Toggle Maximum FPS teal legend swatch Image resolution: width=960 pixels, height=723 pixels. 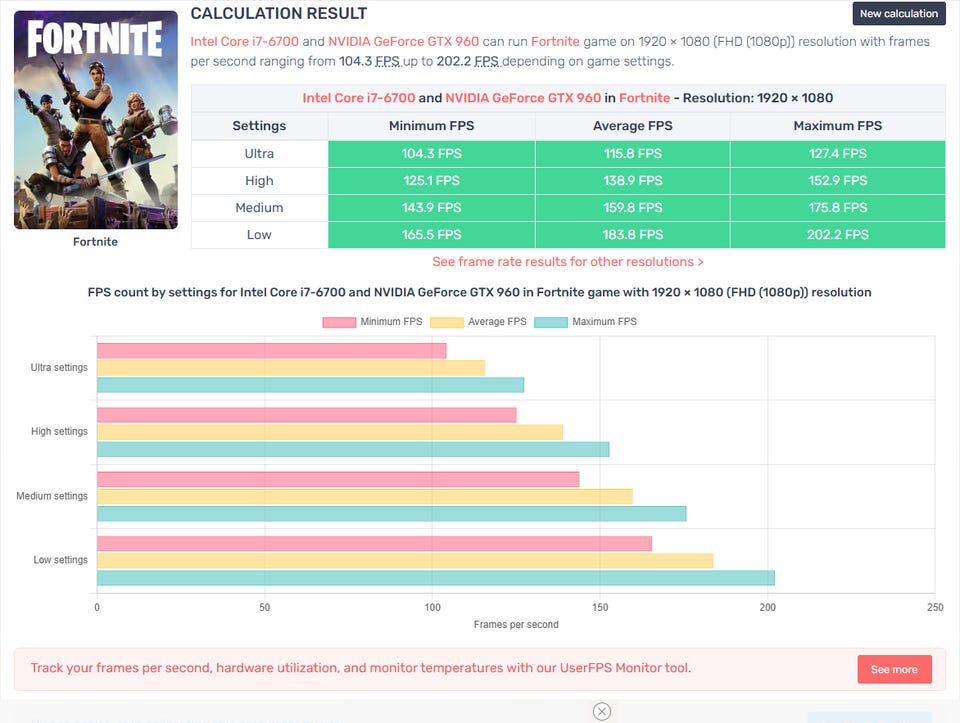(551, 322)
